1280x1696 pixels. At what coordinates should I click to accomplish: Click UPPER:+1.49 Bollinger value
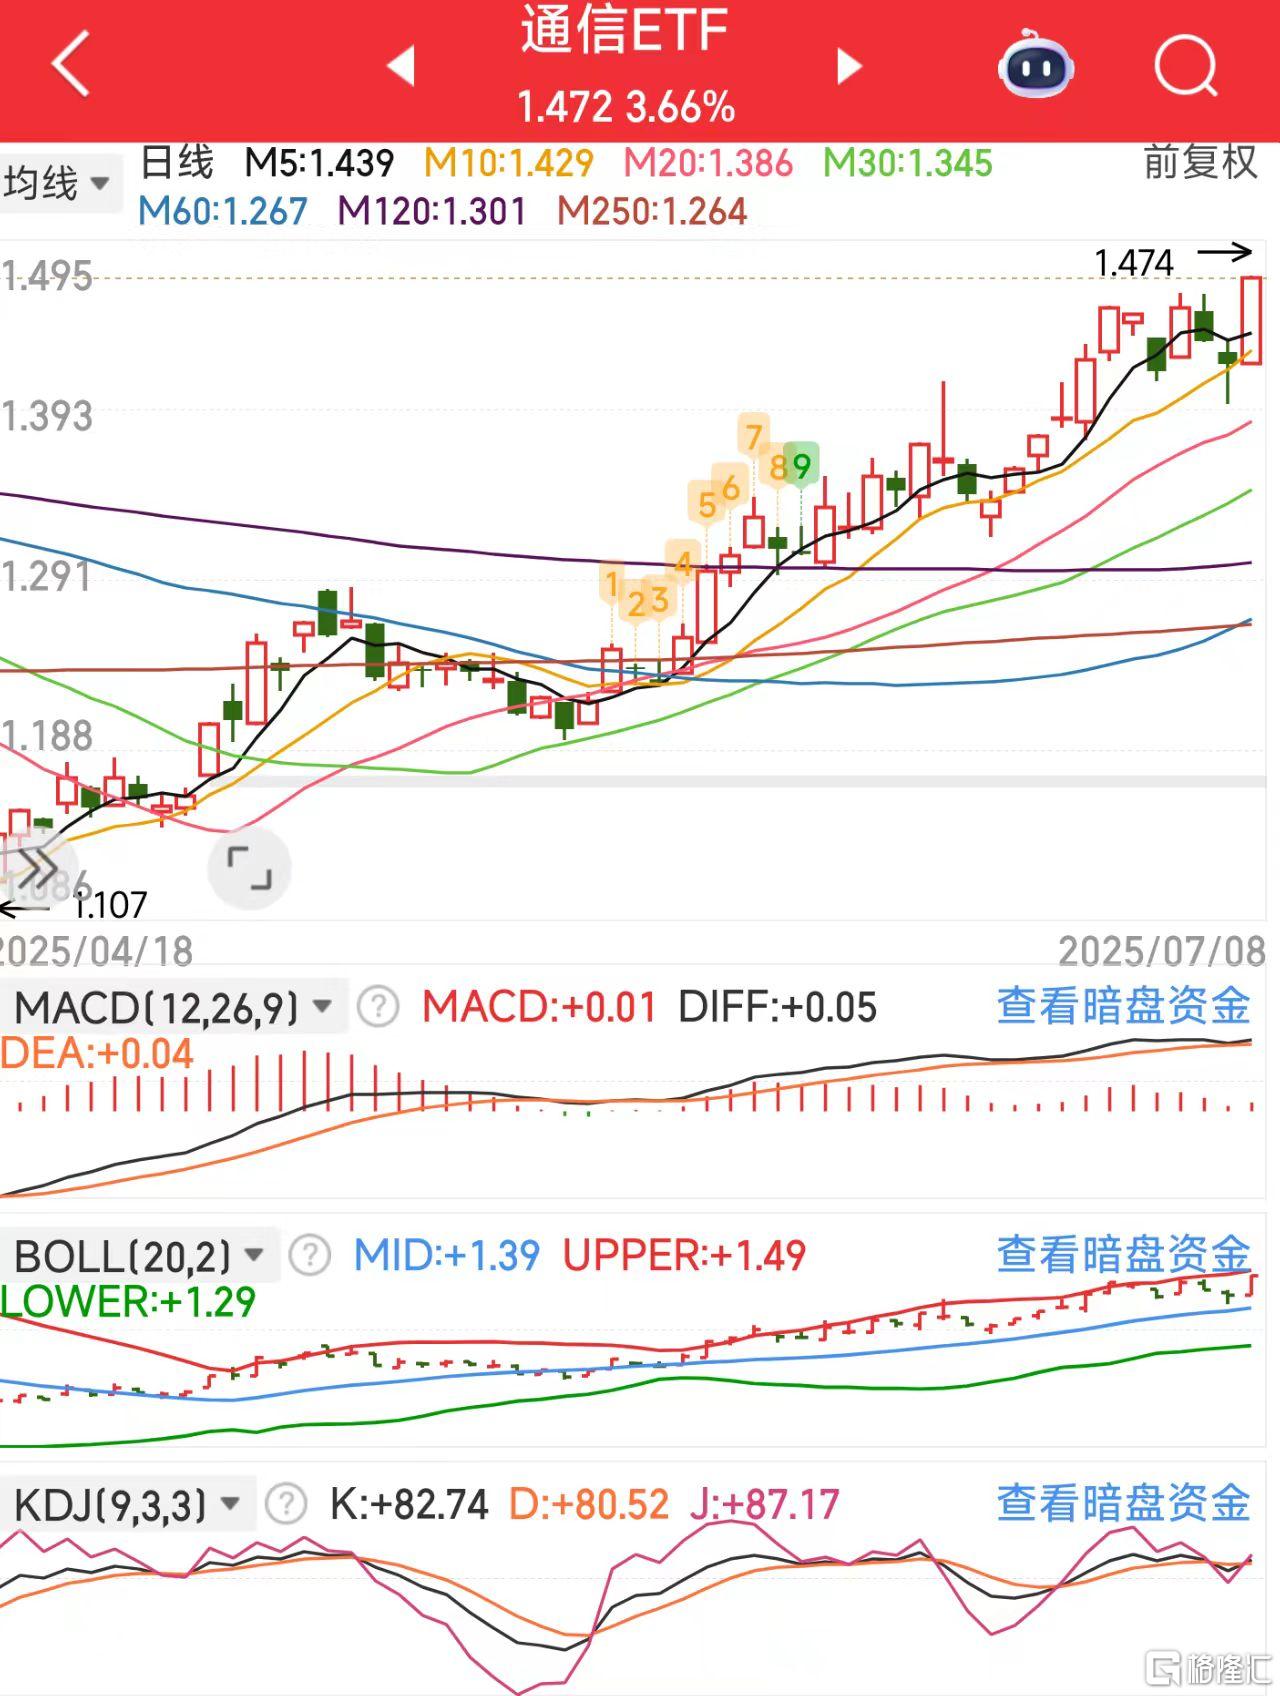(x=684, y=1254)
